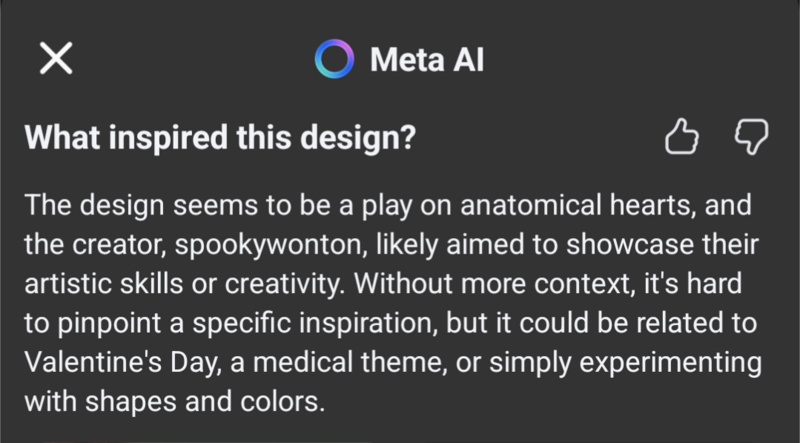Click the word 'showcase' in the response
800x443 pixels.
coord(630,244)
